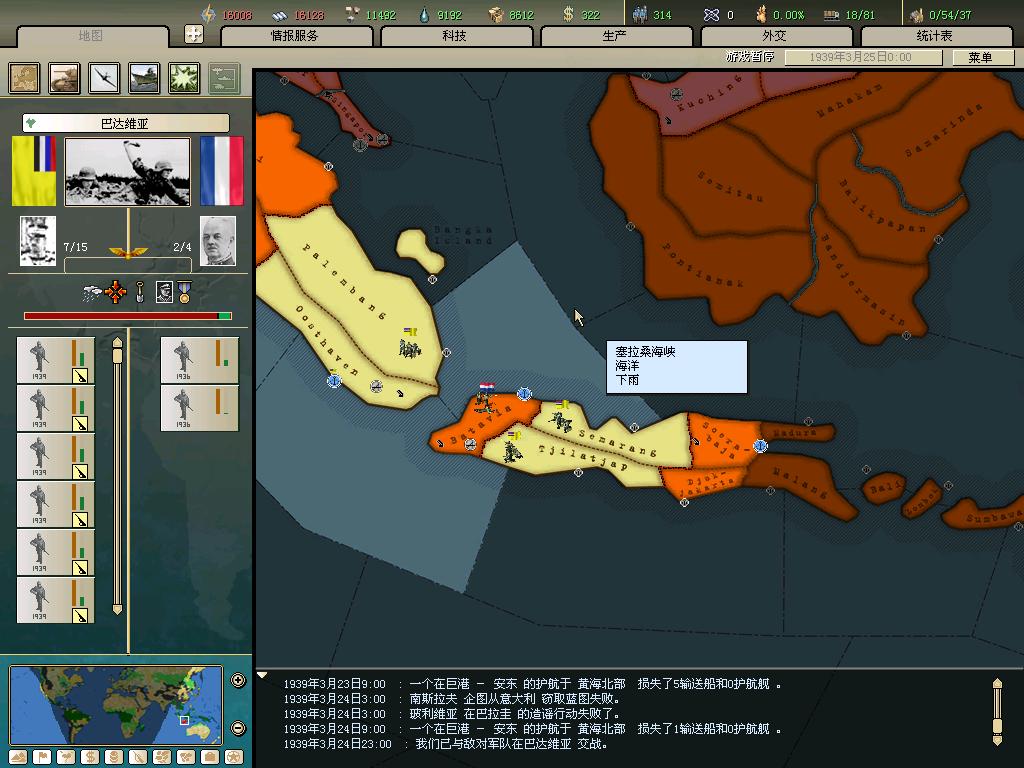Click the manpower soldiers icon
This screenshot has width=1024, height=768.
click(639, 14)
